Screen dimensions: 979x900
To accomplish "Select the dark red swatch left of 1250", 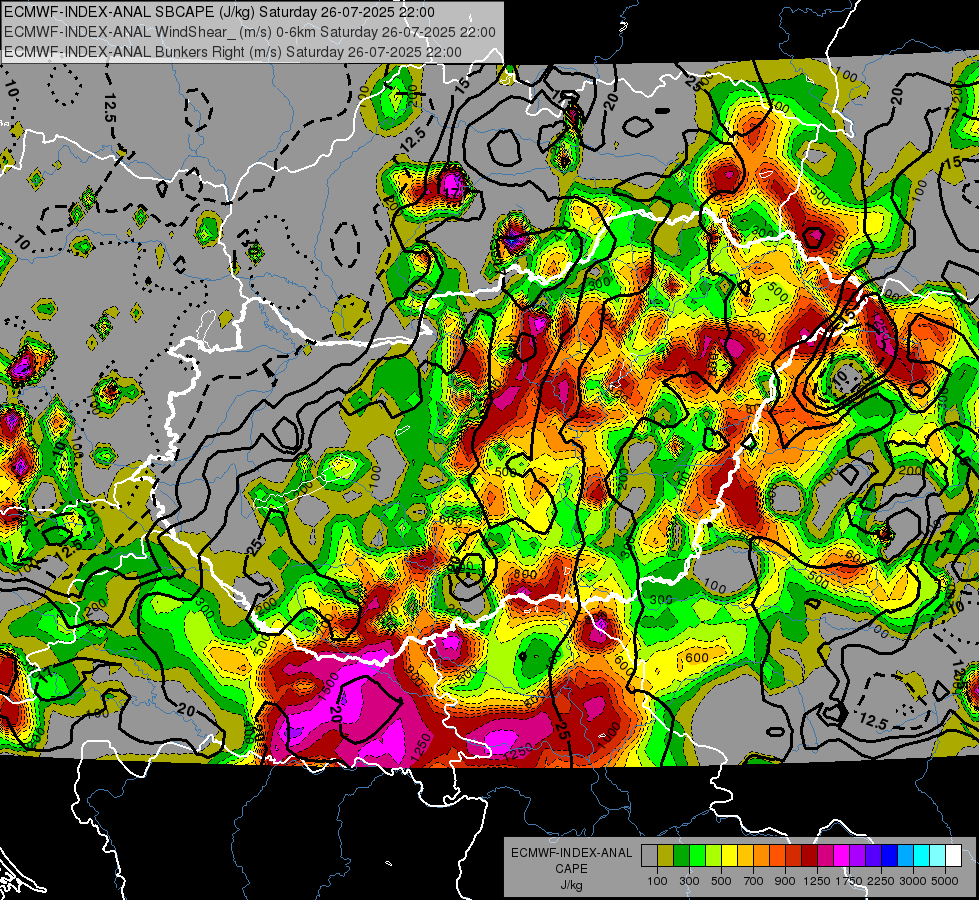I will pos(810,855).
